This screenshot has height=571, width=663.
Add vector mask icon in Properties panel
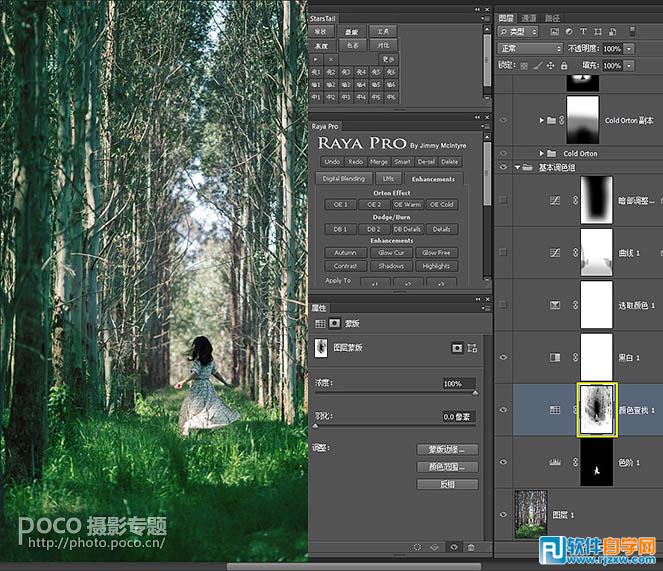click(x=472, y=348)
